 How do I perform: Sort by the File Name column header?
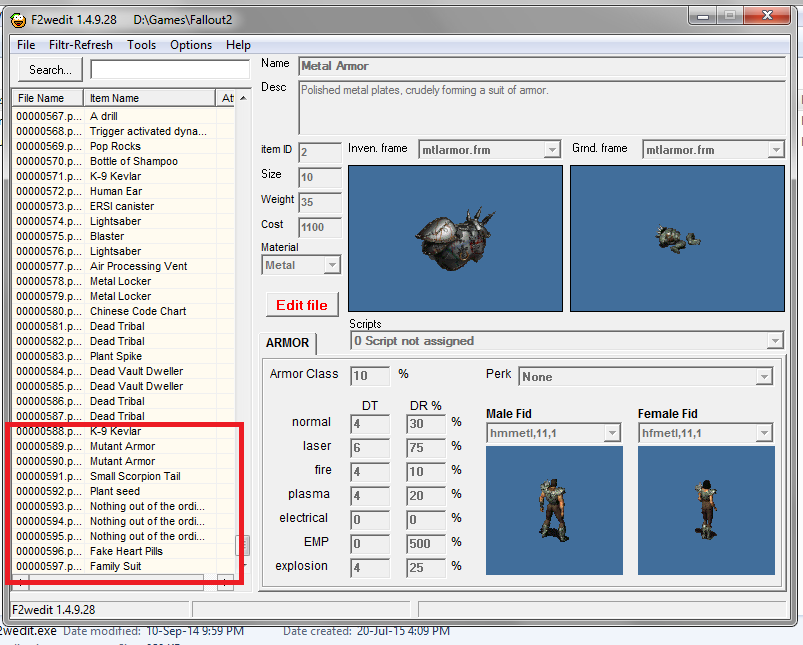(48, 98)
